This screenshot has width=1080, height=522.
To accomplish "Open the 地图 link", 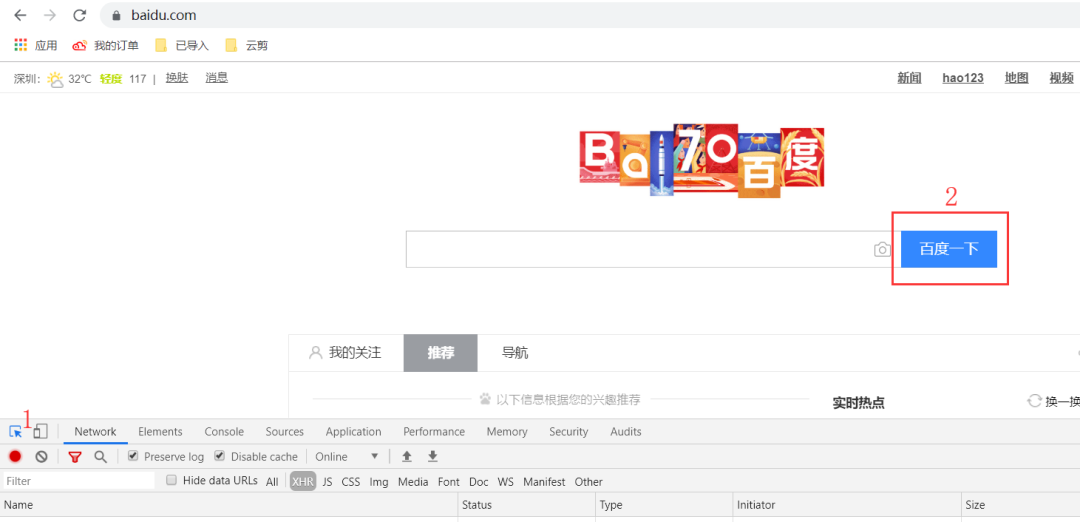I will tap(1017, 78).
